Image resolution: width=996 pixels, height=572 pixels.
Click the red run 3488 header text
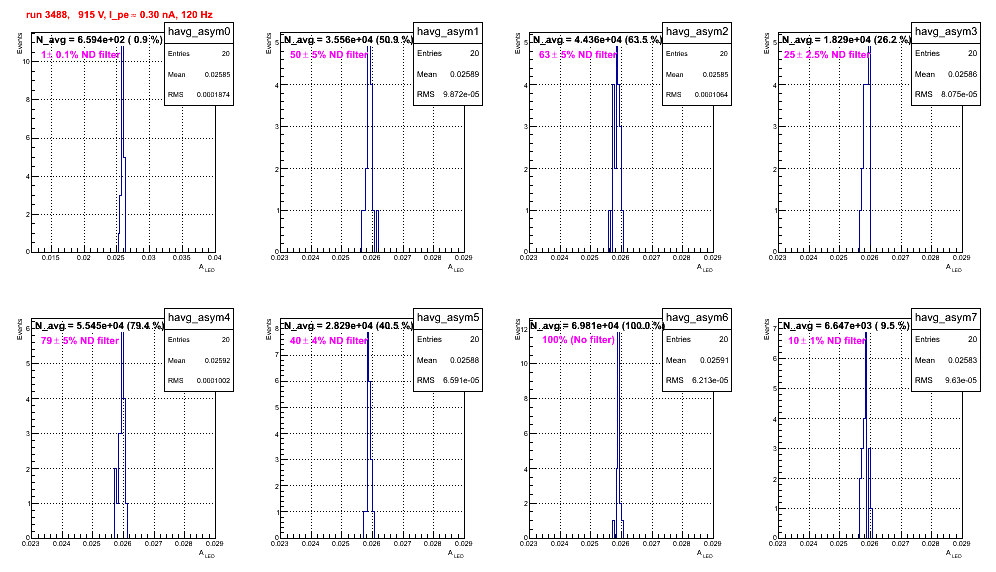119,14
